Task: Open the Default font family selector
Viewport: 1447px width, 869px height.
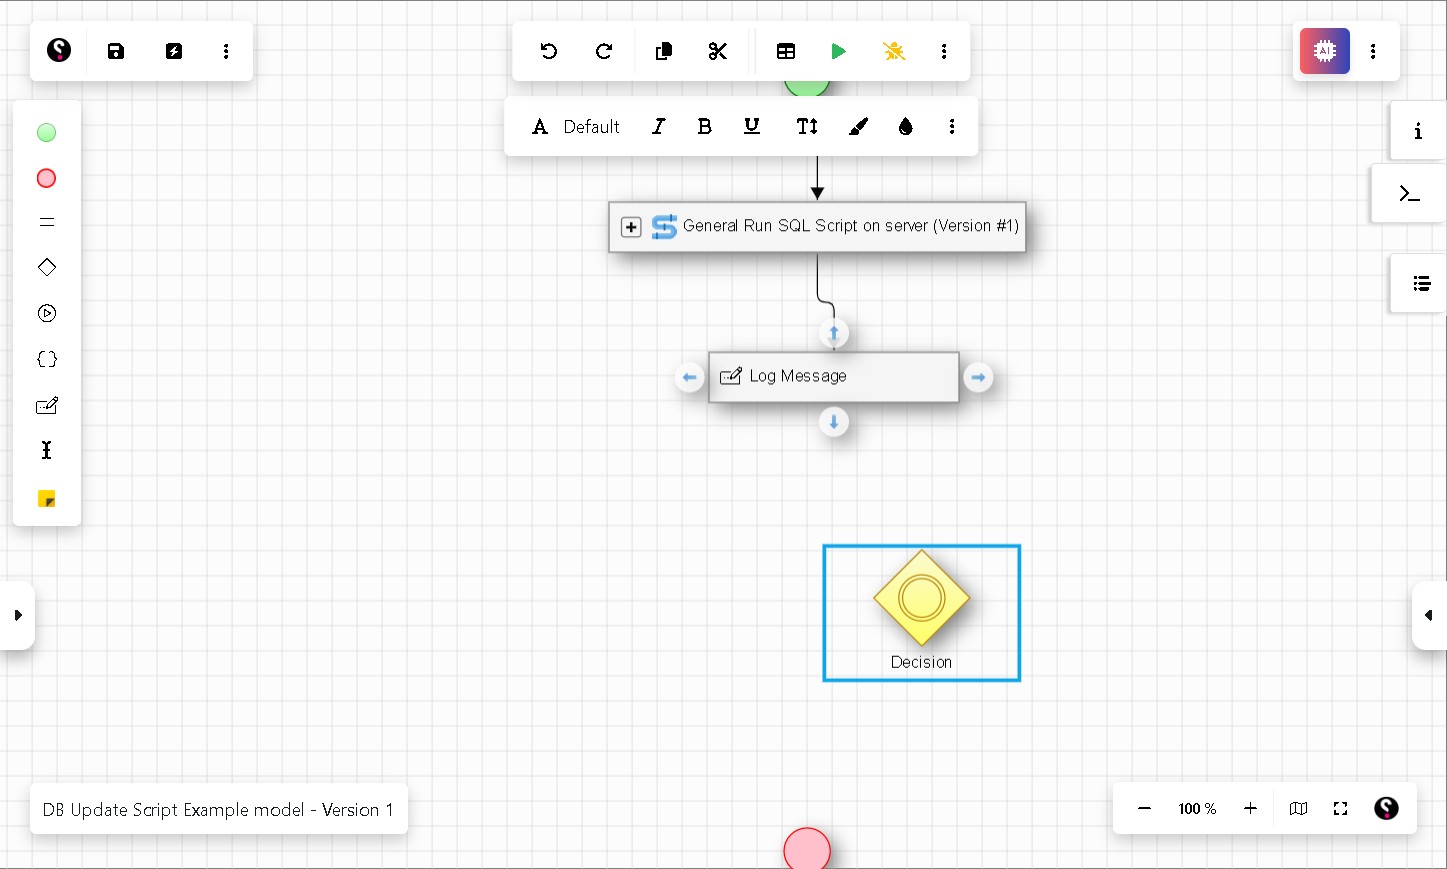Action: [x=576, y=127]
